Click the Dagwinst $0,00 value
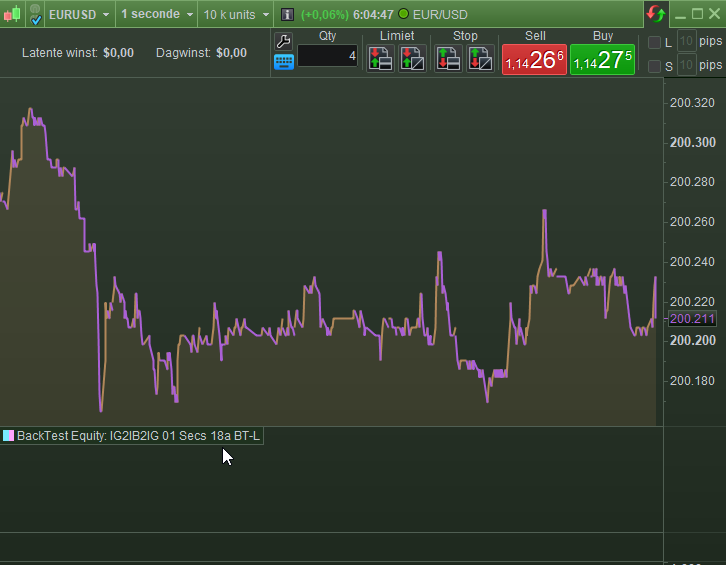The image size is (726, 565). [x=232, y=53]
